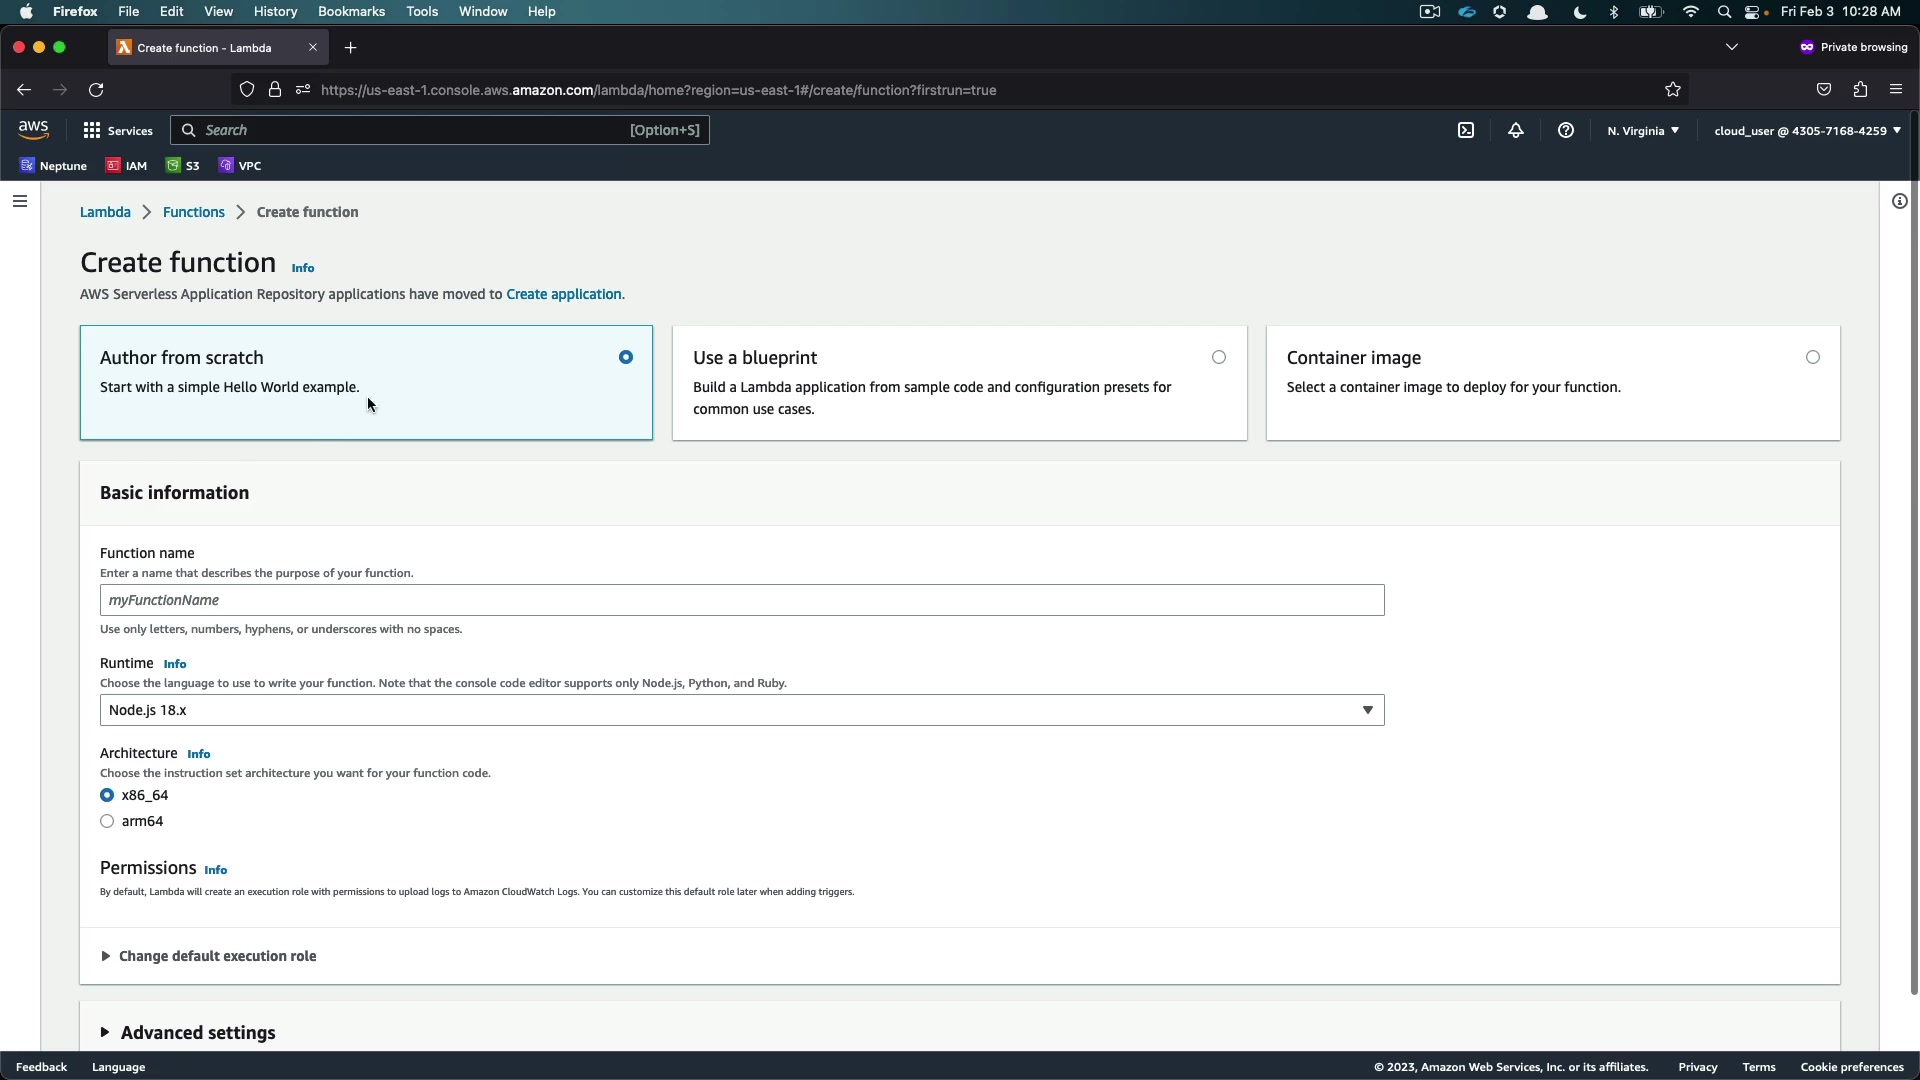Click the AWS support help icon

coord(1566,130)
